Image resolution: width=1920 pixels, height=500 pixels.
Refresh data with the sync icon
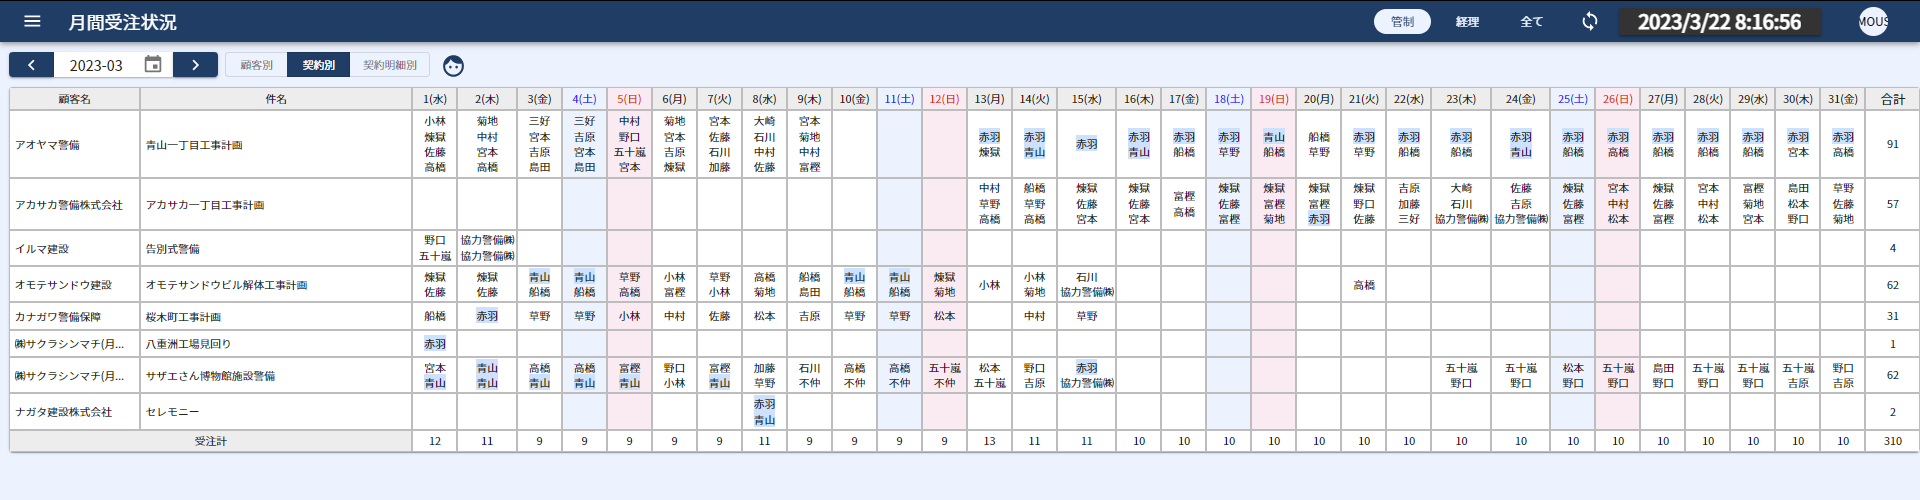(1590, 21)
